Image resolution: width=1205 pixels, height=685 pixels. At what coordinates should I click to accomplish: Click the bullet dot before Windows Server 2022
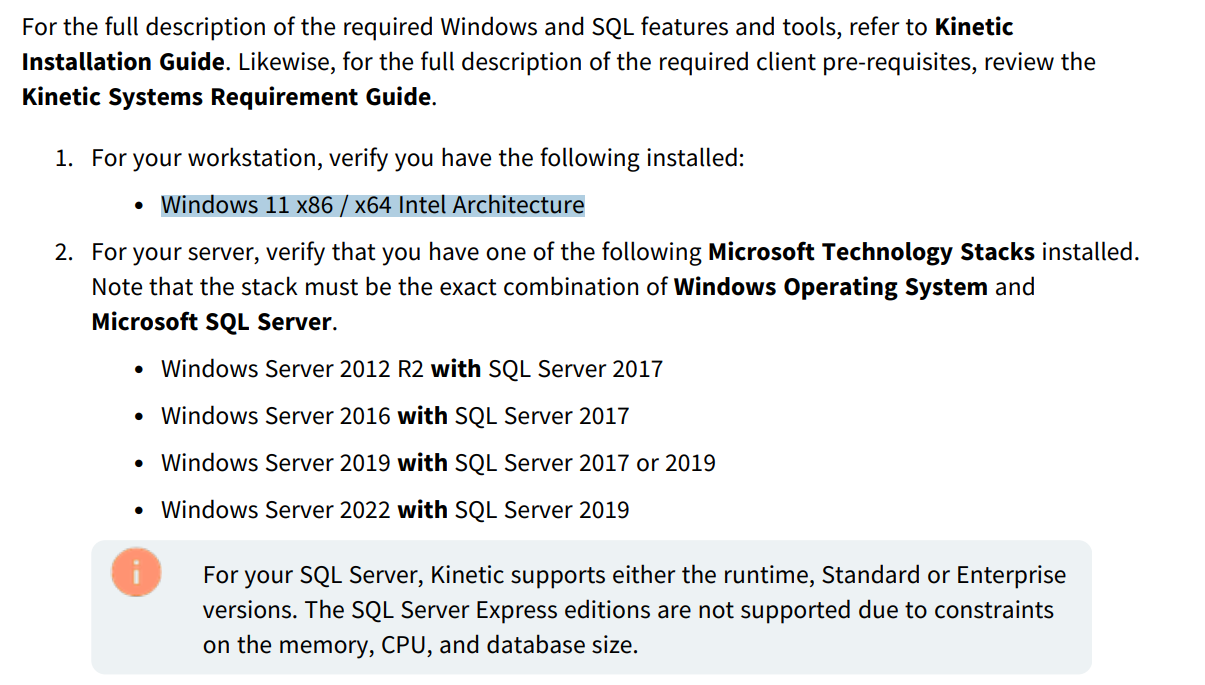[x=139, y=511]
